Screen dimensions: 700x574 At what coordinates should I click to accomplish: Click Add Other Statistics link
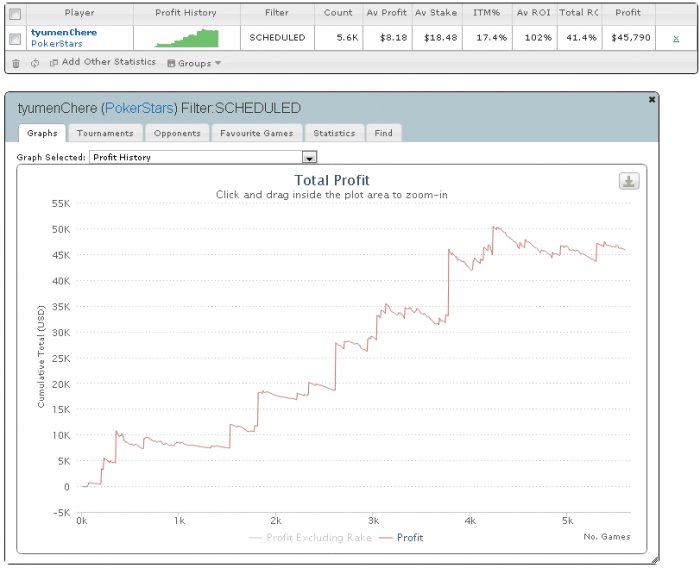(109, 62)
